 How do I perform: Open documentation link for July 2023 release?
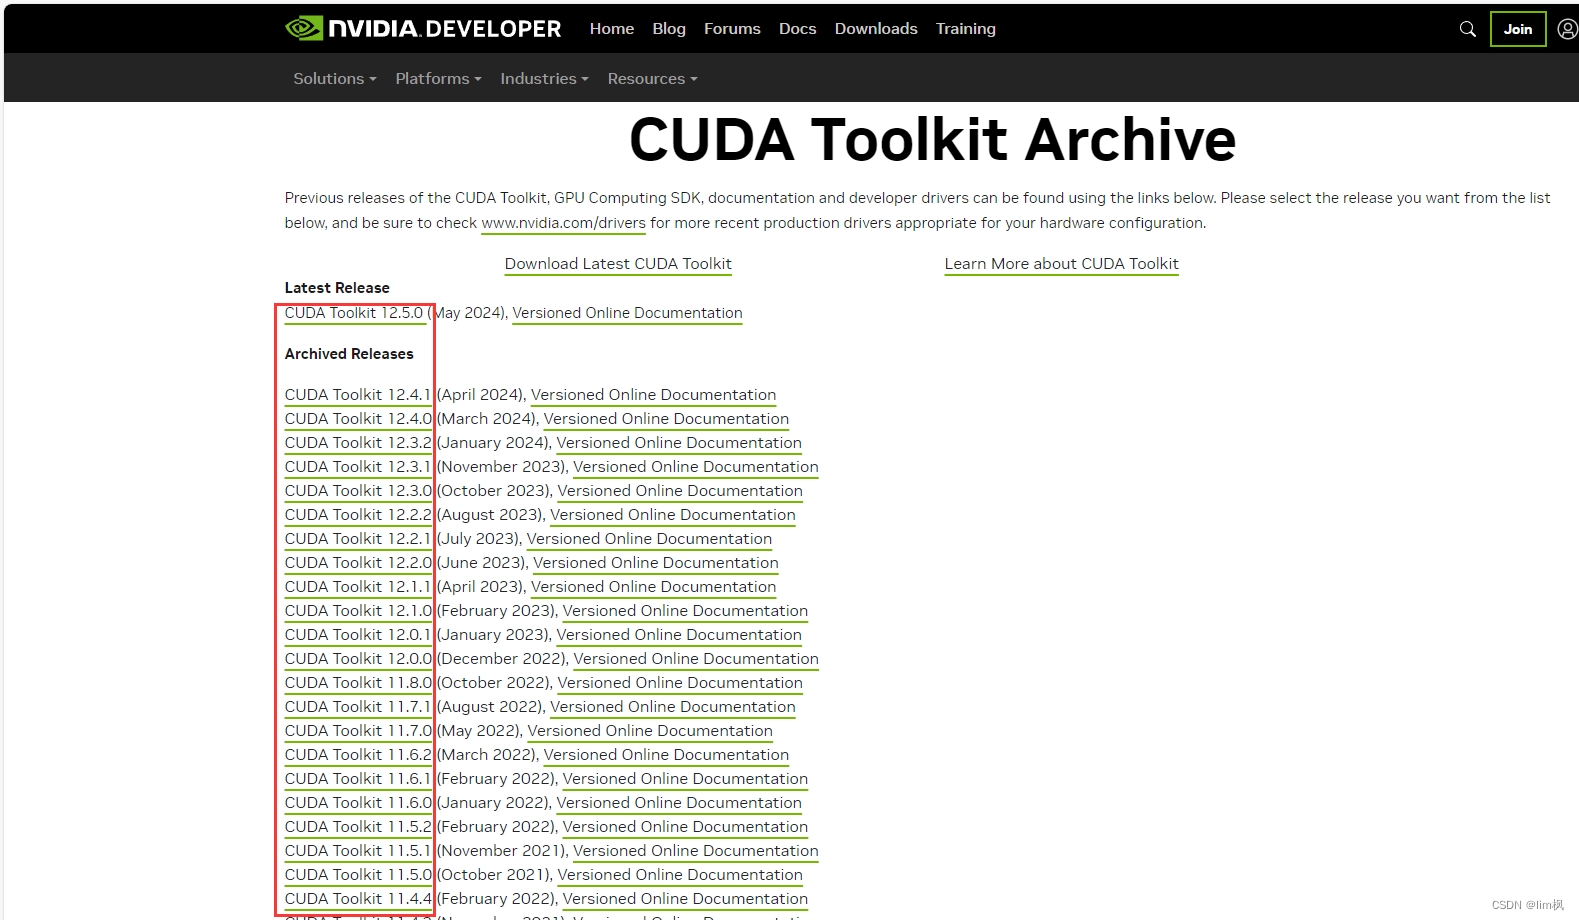click(x=649, y=539)
